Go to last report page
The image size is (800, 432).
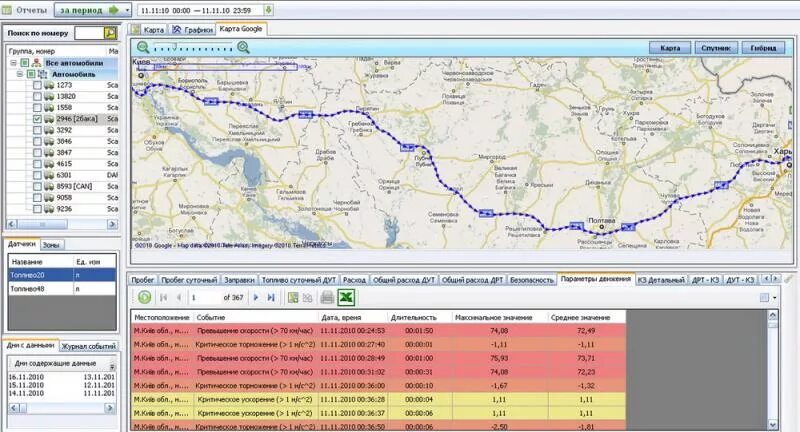(x=271, y=297)
